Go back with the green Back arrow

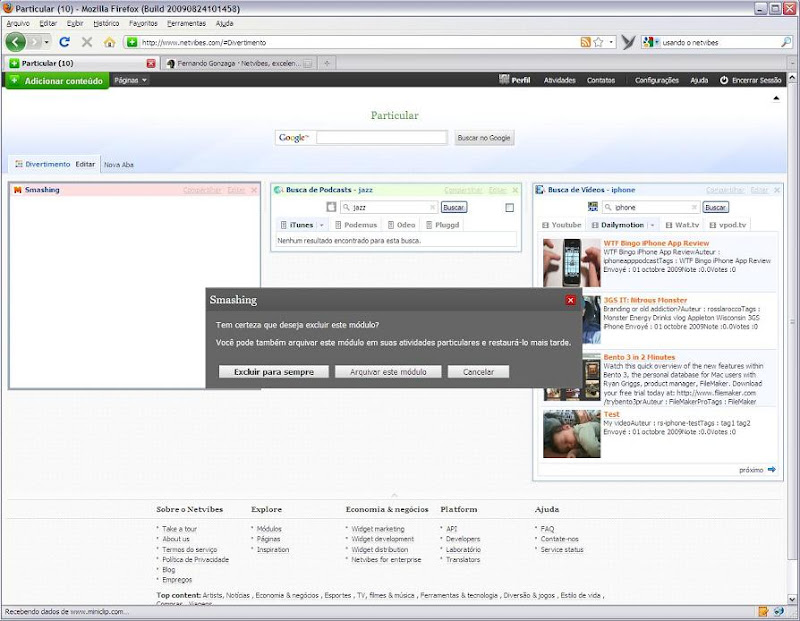pos(16,42)
